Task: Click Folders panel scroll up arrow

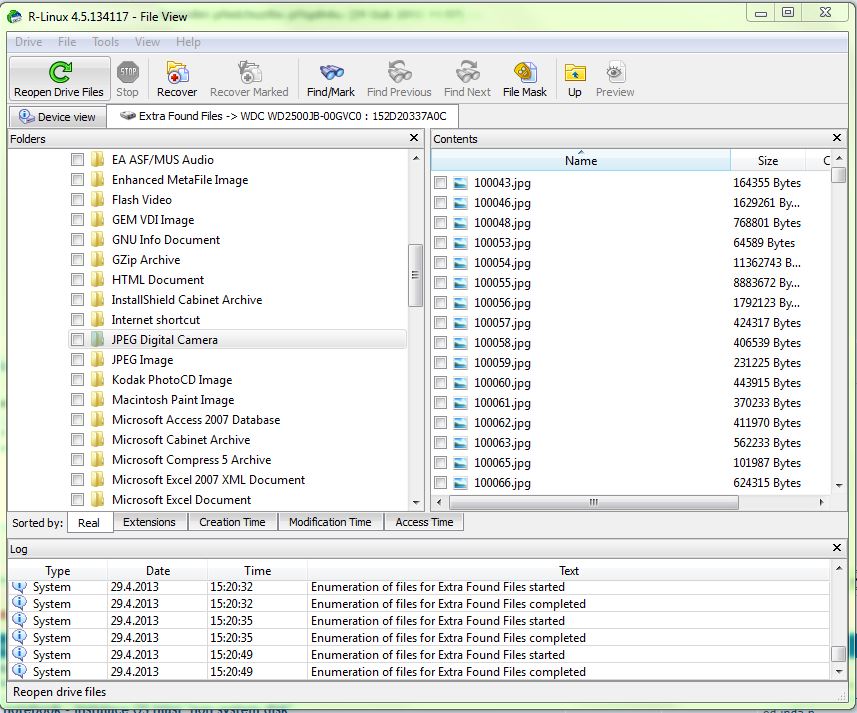Action: click(x=416, y=158)
